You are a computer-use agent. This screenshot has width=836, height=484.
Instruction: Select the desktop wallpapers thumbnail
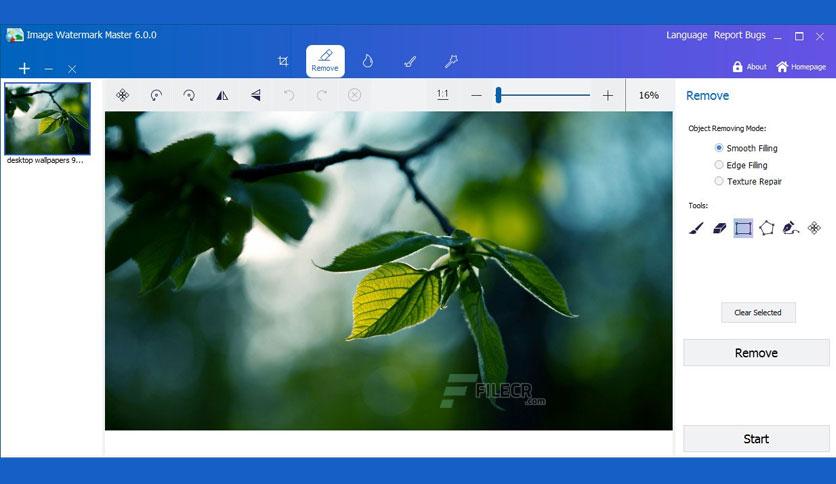click(x=47, y=117)
